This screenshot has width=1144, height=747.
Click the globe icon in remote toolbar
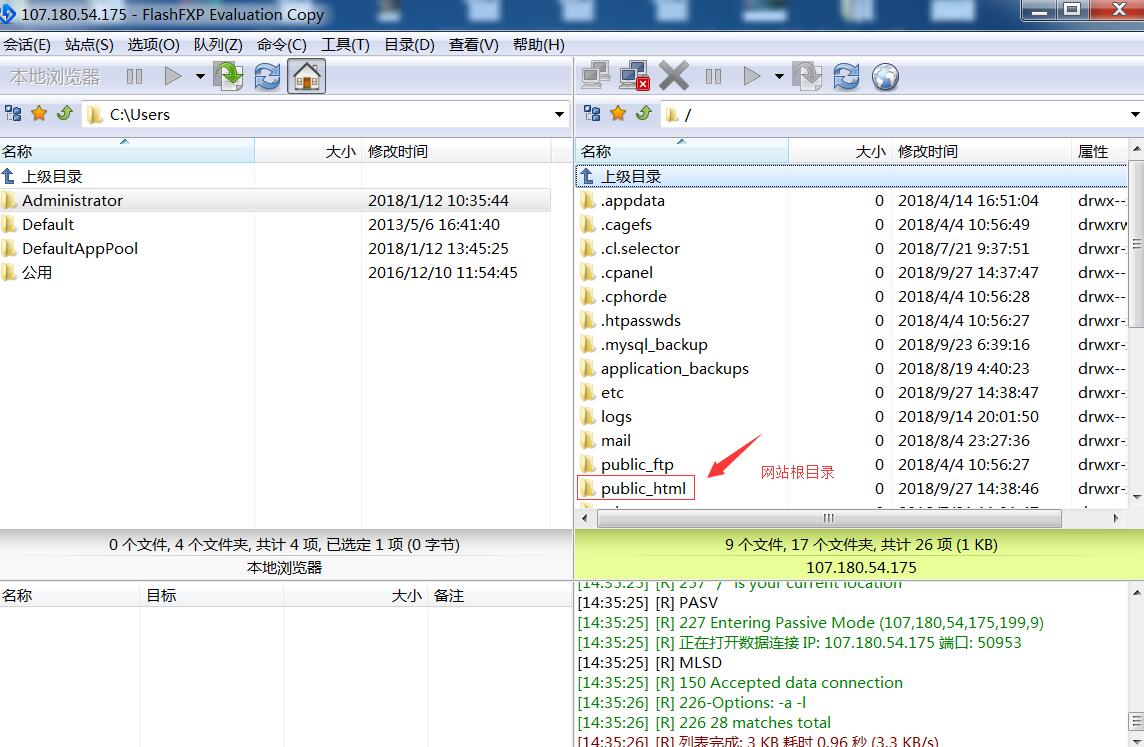885,77
